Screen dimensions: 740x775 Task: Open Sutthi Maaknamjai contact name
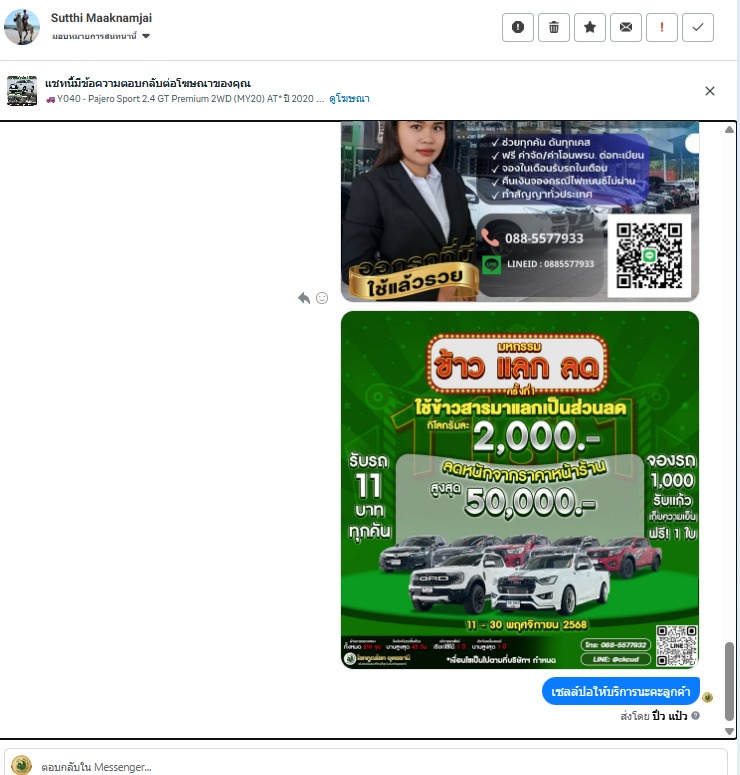(x=101, y=18)
